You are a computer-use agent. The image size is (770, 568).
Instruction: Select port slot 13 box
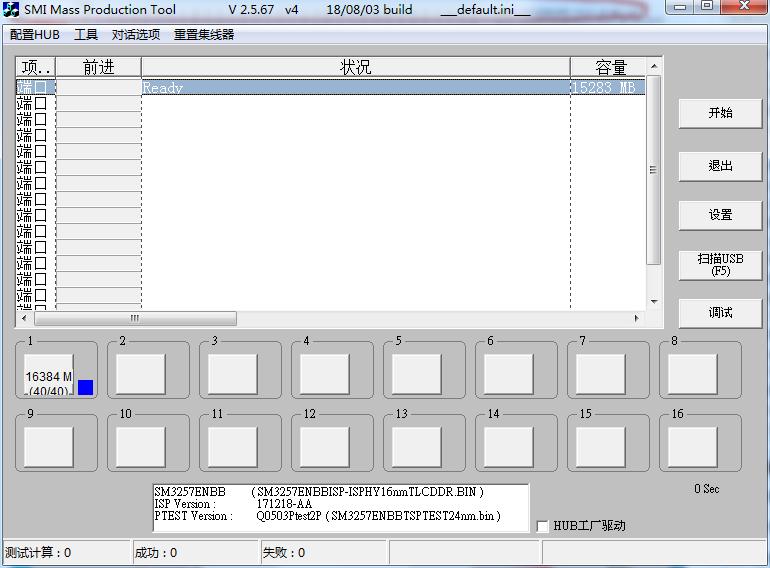pos(416,447)
